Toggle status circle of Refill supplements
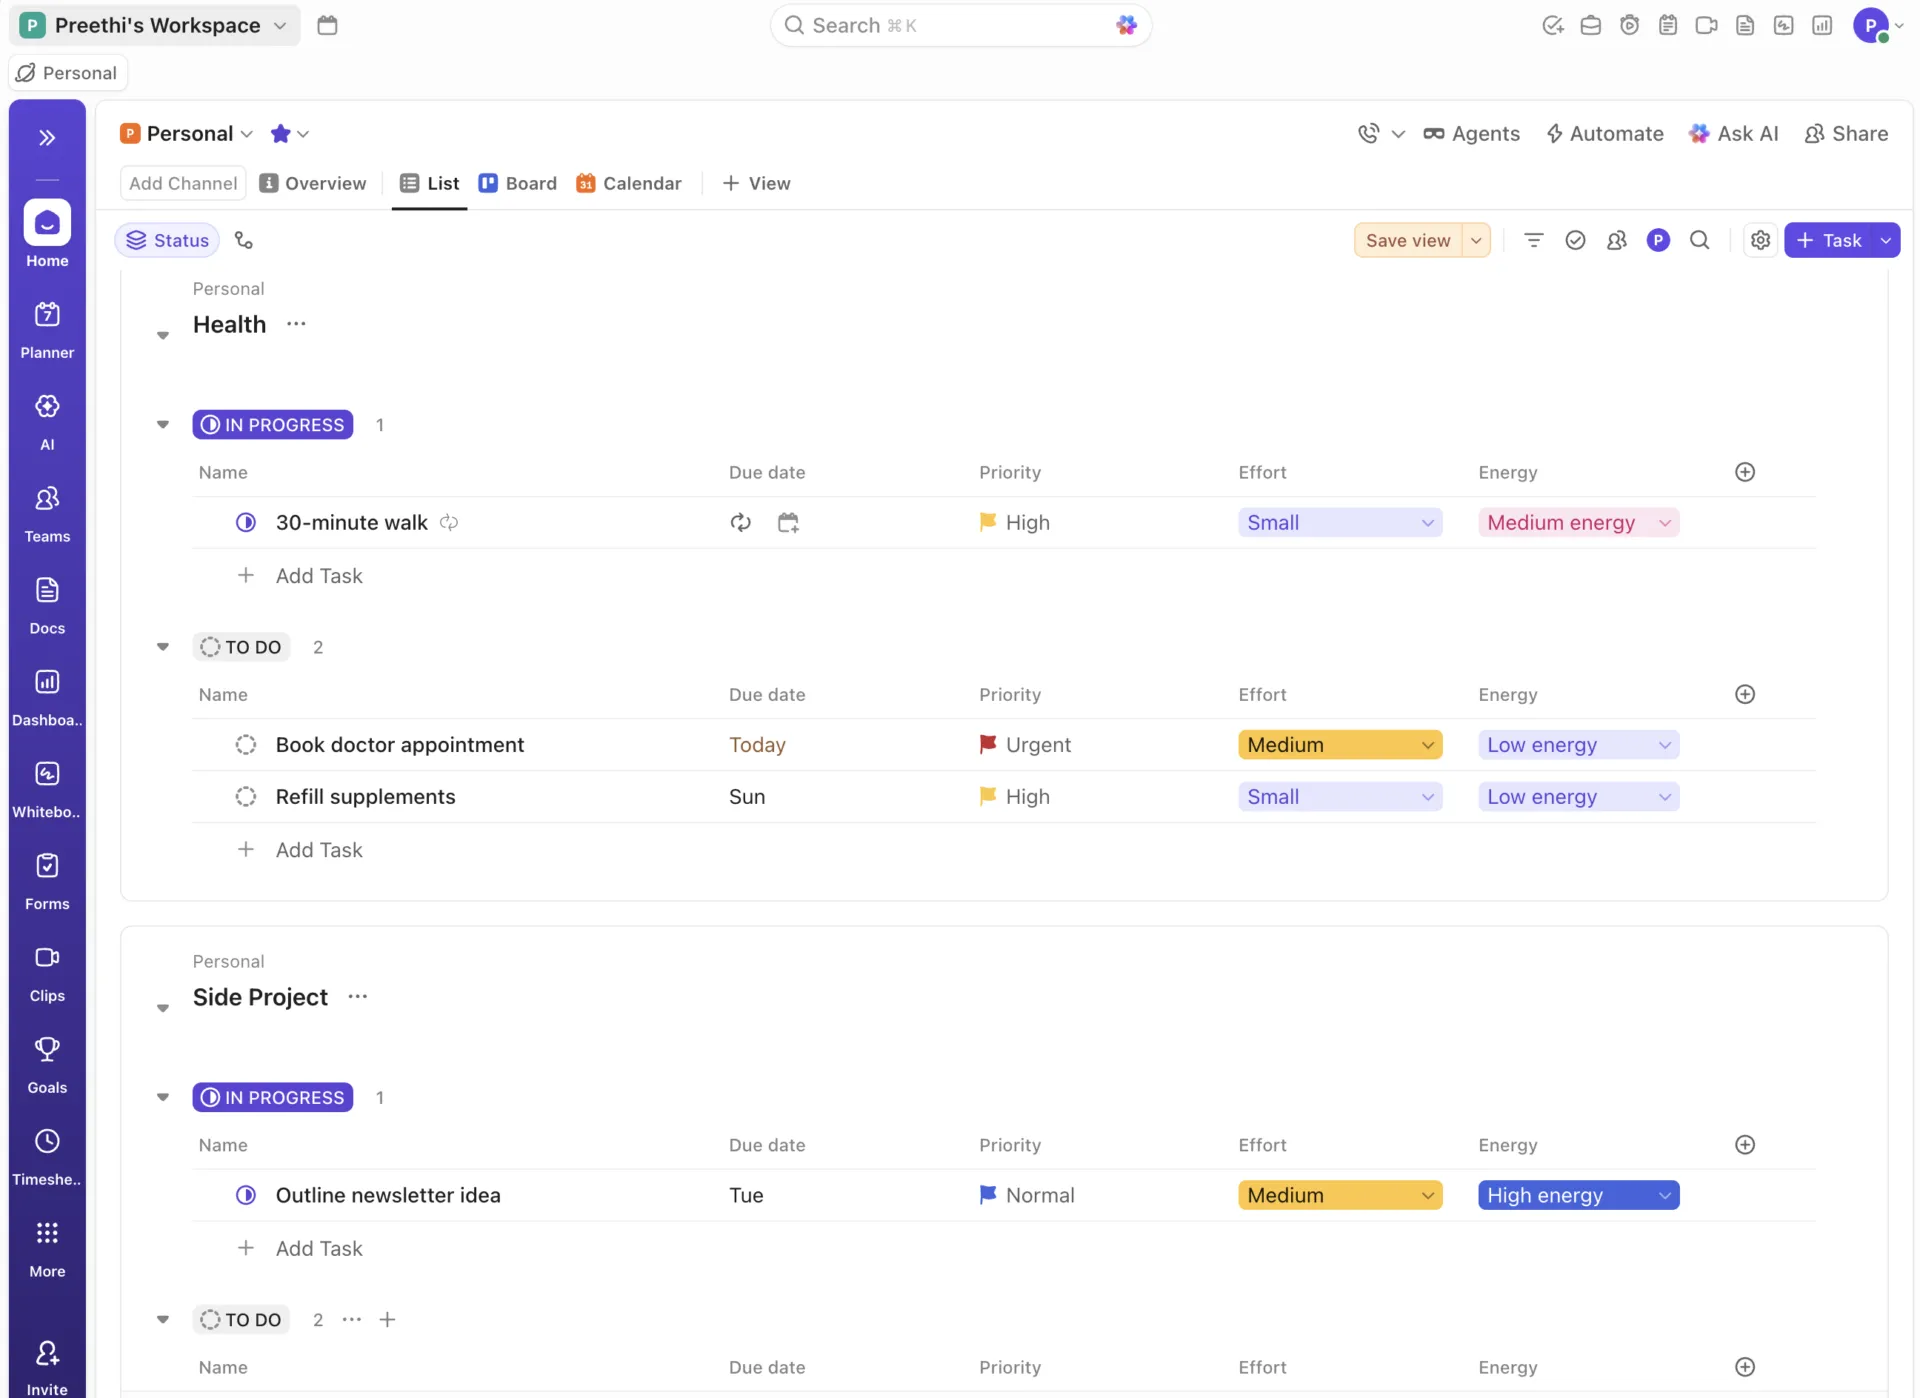 [245, 797]
